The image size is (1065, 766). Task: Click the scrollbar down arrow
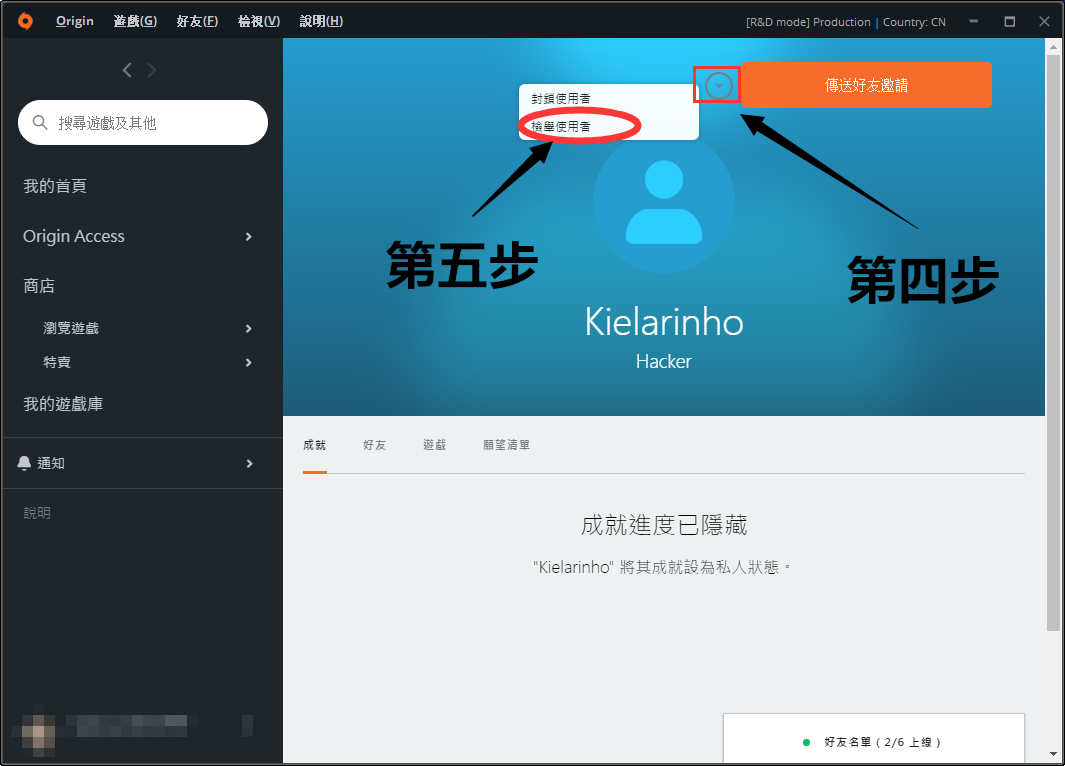click(x=1053, y=754)
